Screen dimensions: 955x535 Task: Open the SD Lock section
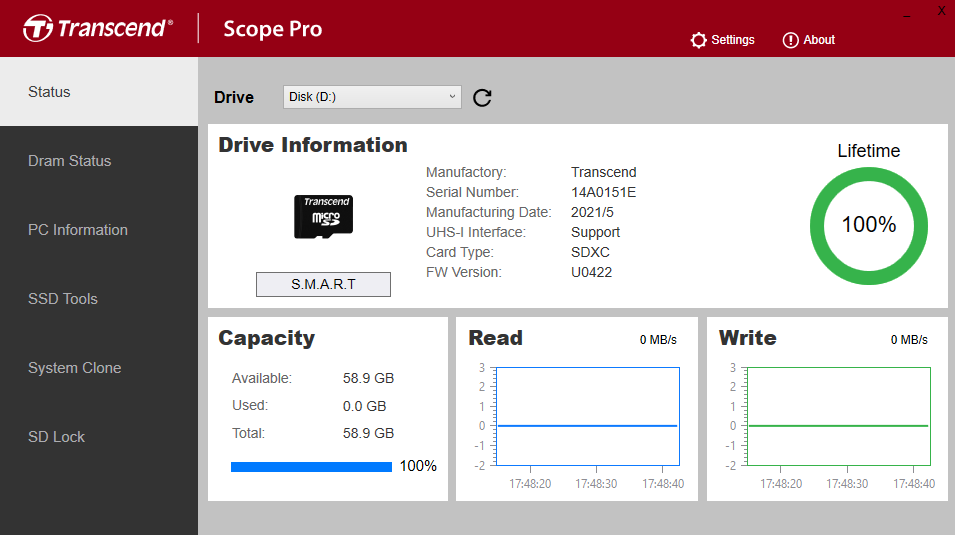(x=99, y=437)
